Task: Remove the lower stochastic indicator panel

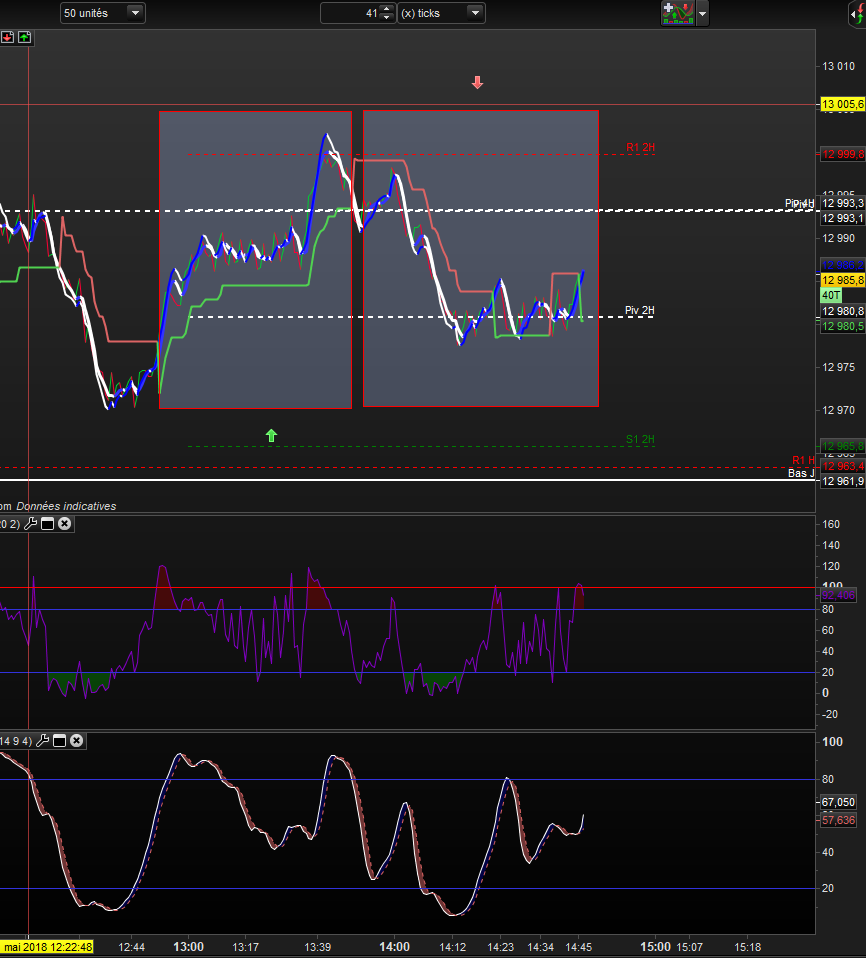Action: click(x=76, y=741)
